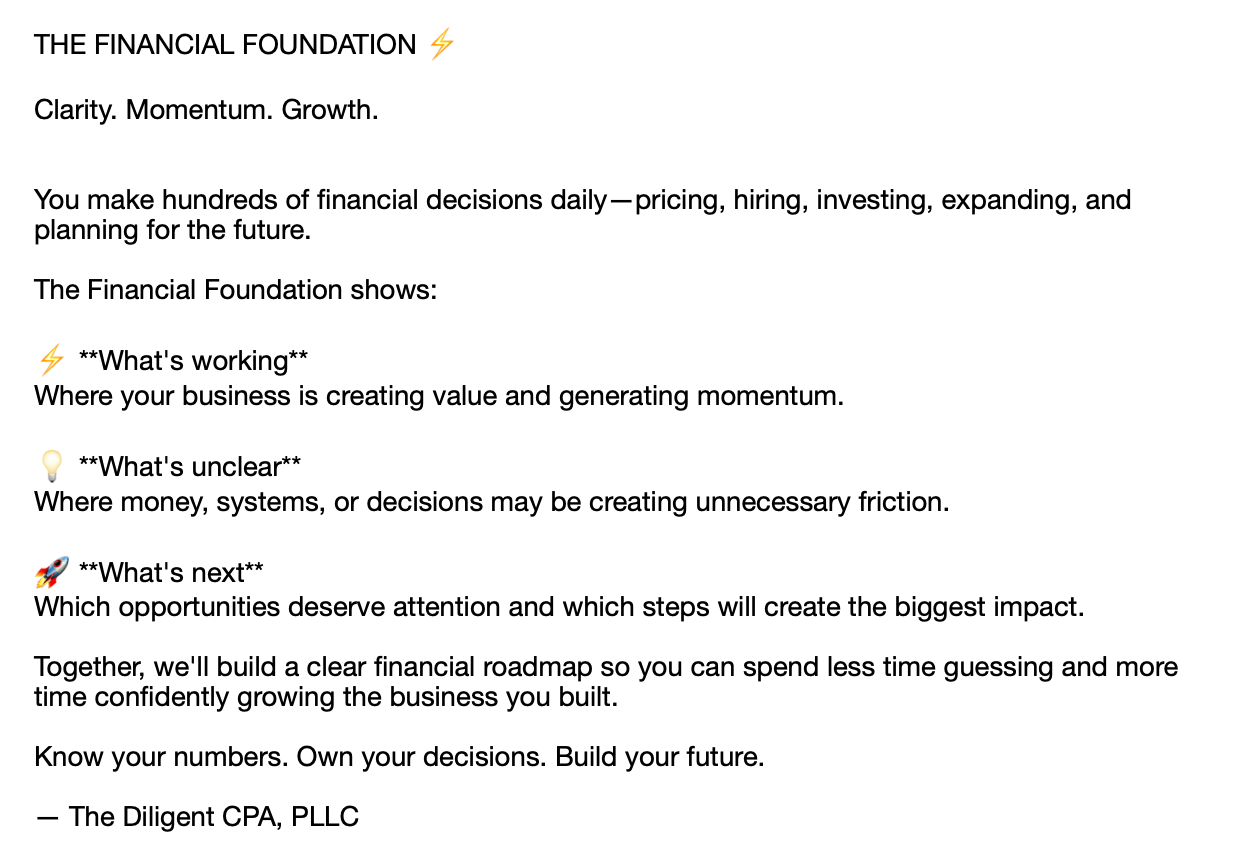Click the tagline Clarity. Momentum. Growth.
The width and height of the screenshot is (1254, 862).
(x=206, y=110)
